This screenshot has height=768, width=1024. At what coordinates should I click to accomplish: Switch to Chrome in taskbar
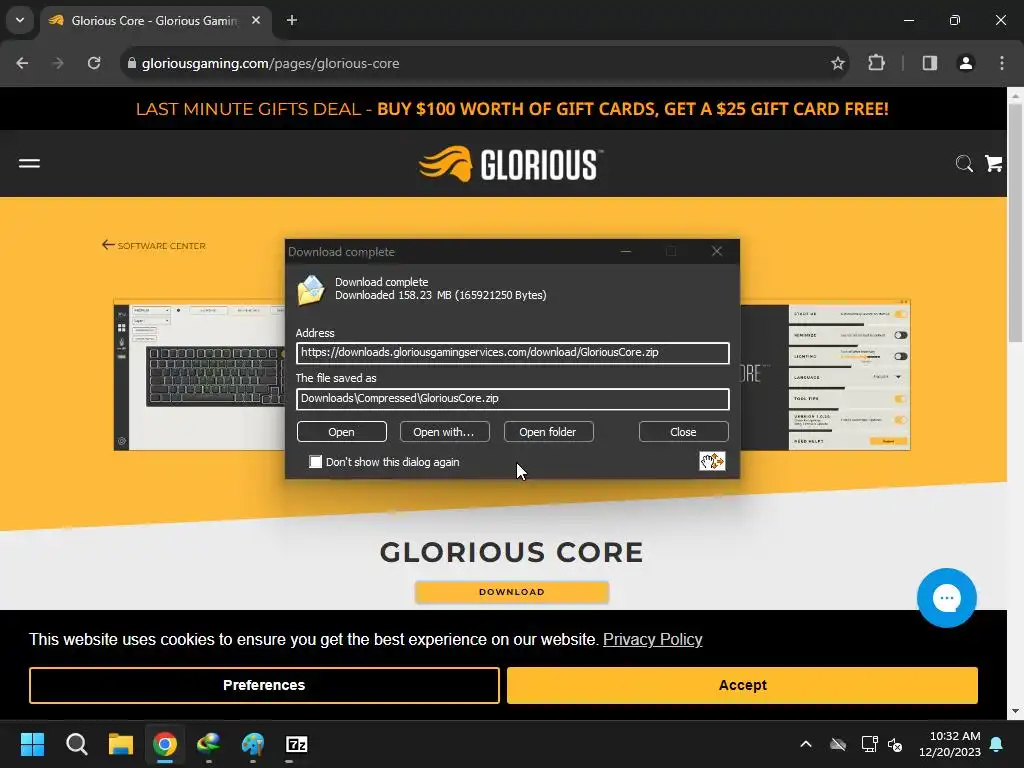point(165,744)
